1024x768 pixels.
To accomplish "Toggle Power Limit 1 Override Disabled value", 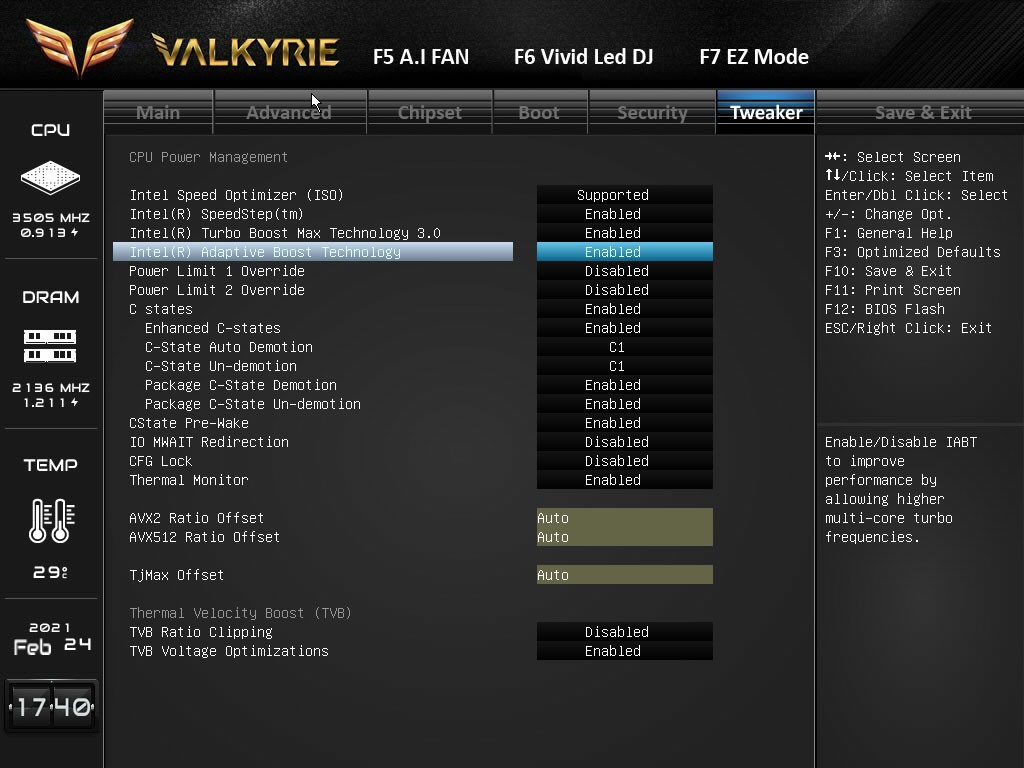I will pos(624,271).
